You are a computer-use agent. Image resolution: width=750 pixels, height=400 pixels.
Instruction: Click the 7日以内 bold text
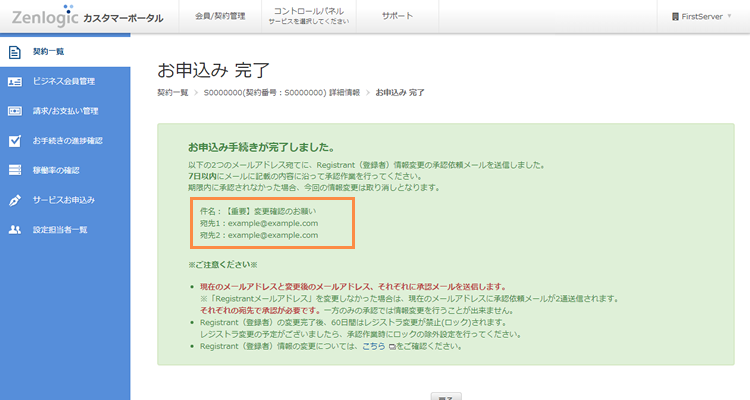tap(202, 176)
